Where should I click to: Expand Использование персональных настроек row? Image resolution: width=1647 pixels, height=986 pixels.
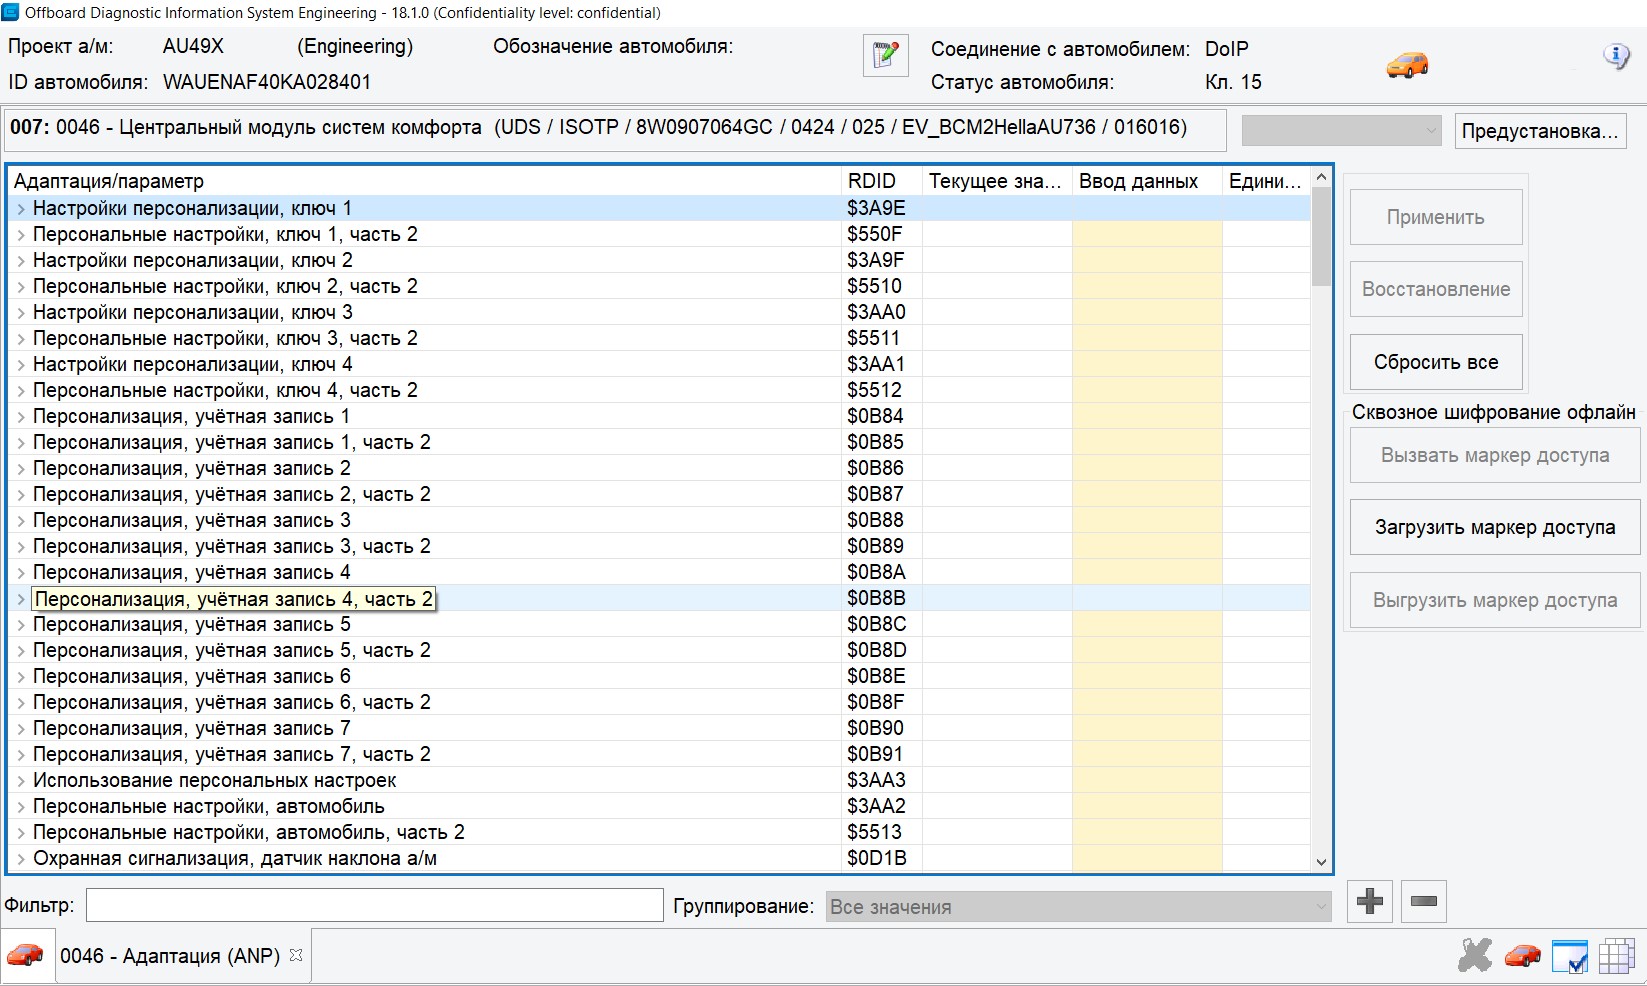(21, 781)
